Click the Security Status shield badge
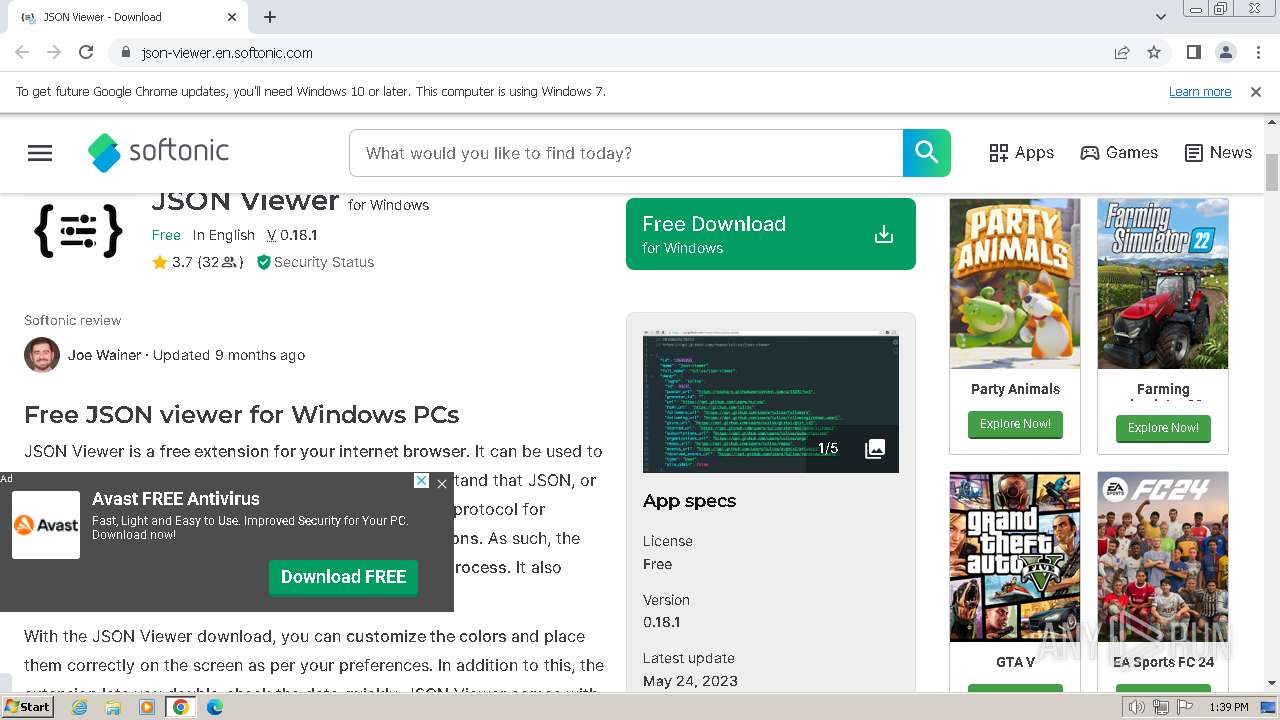 (x=315, y=262)
